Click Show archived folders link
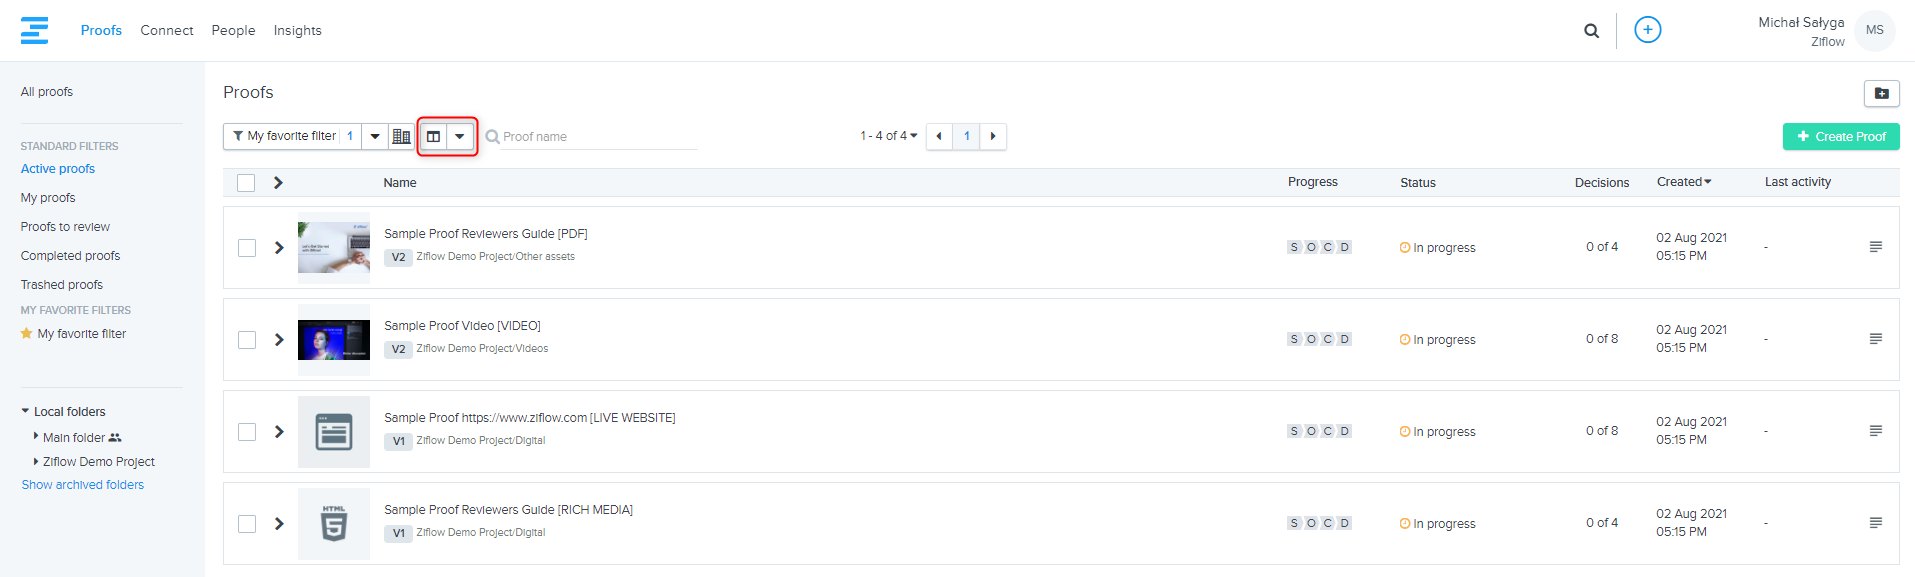This screenshot has height=577, width=1915. [x=83, y=485]
